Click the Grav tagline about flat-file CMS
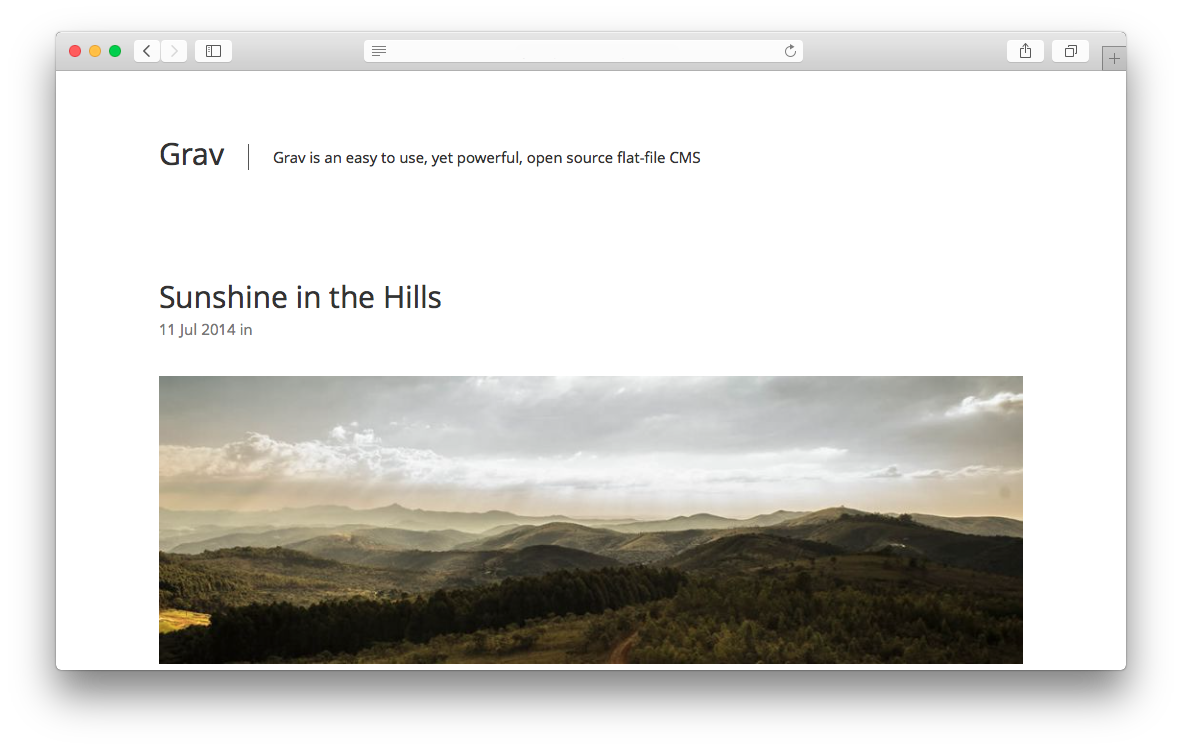 pyautogui.click(x=486, y=158)
